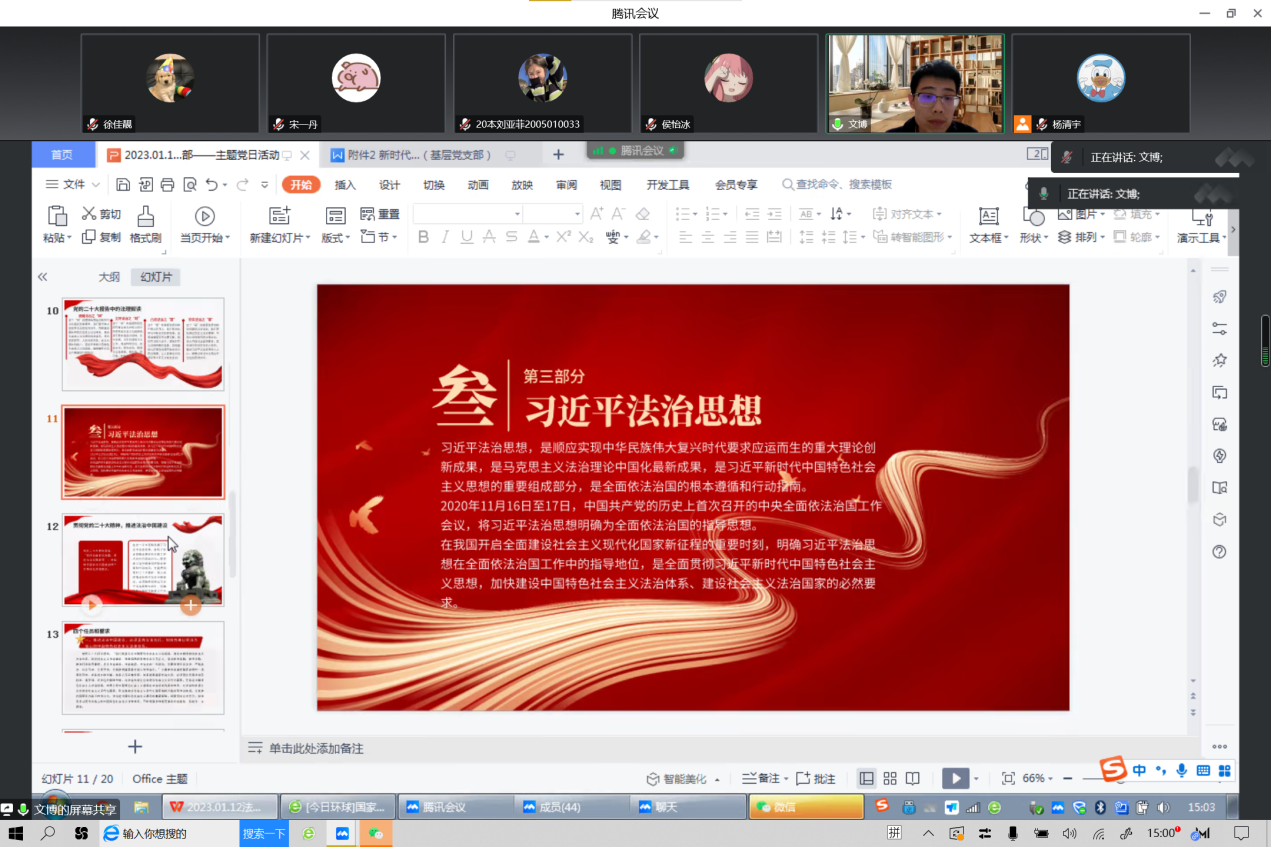This screenshot has width=1271, height=847.
Task: Open the 插入 ribbon tab
Action: 345,185
